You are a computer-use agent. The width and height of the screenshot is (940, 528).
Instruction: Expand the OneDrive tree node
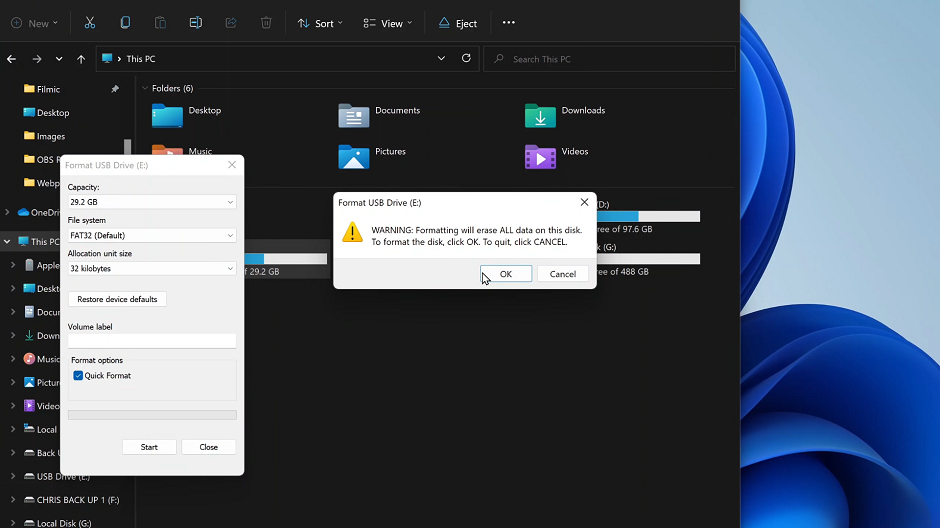7,212
